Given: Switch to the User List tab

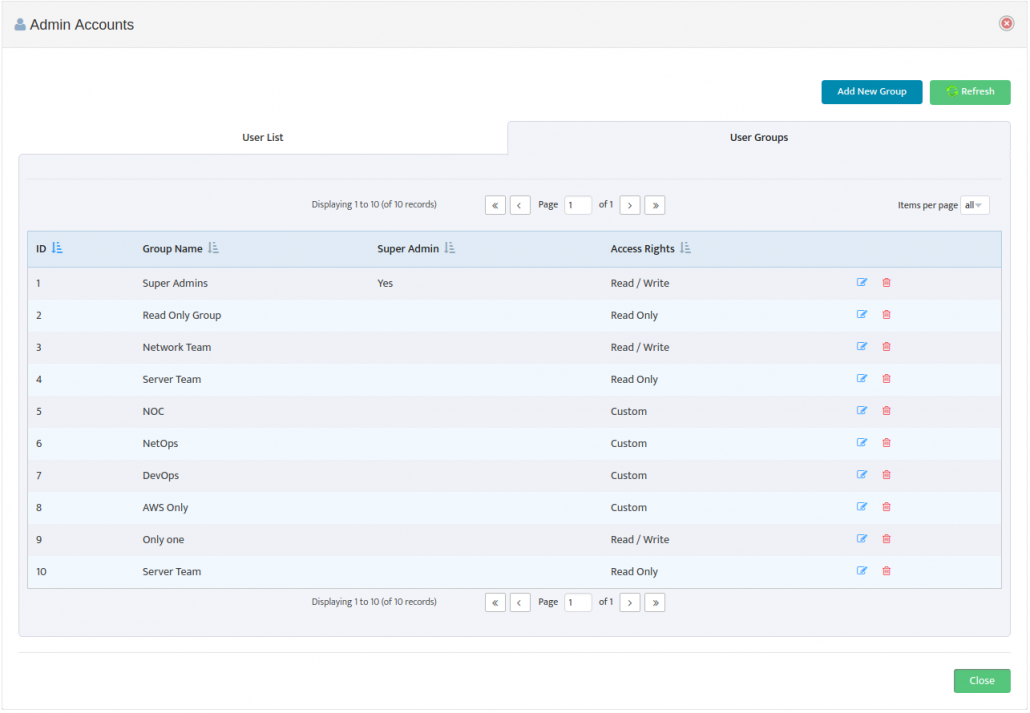Looking at the screenshot, I should point(262,137).
